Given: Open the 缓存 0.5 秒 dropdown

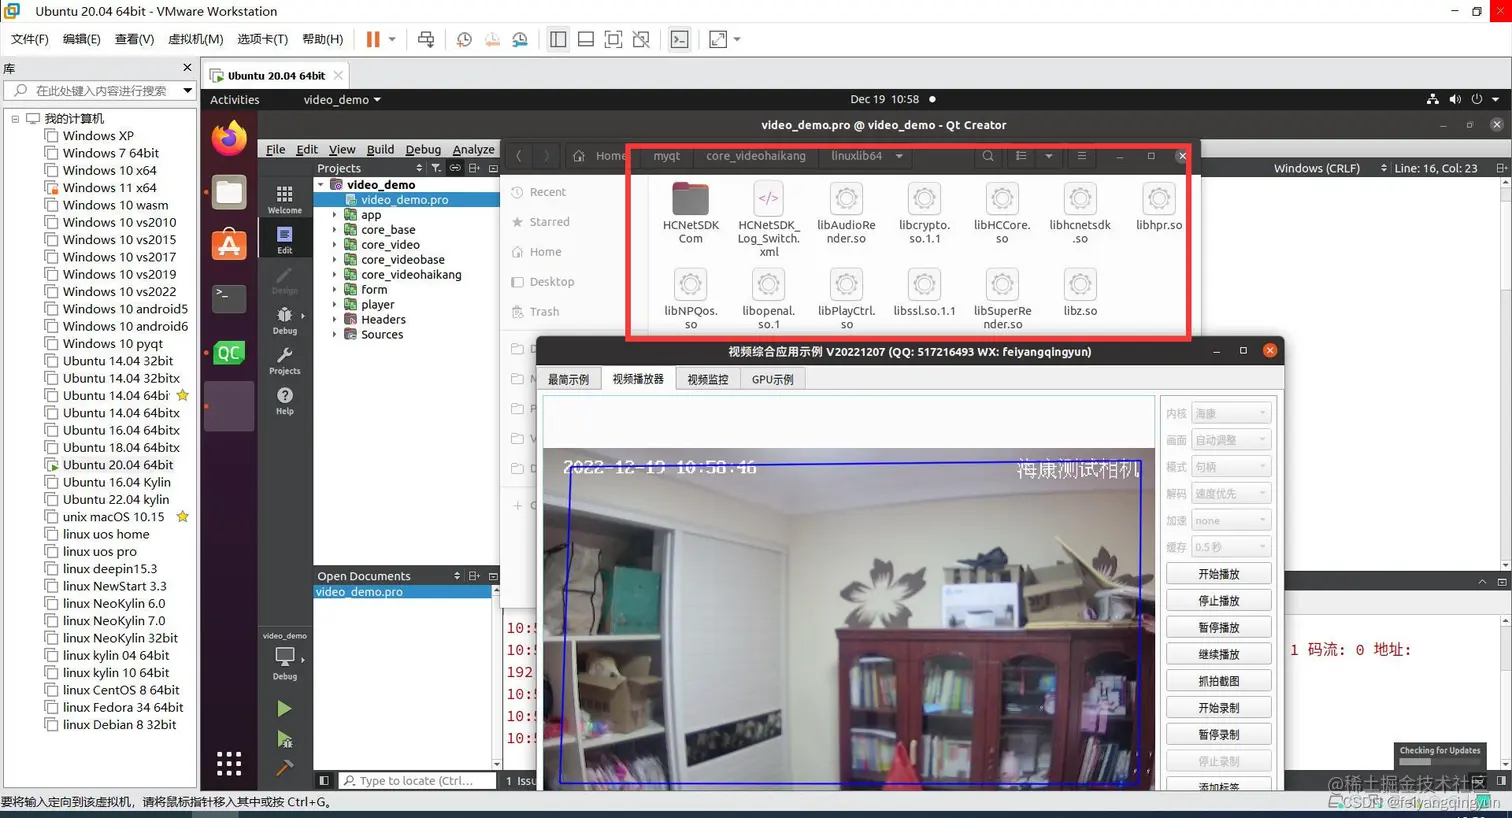Looking at the screenshot, I should 1230,547.
